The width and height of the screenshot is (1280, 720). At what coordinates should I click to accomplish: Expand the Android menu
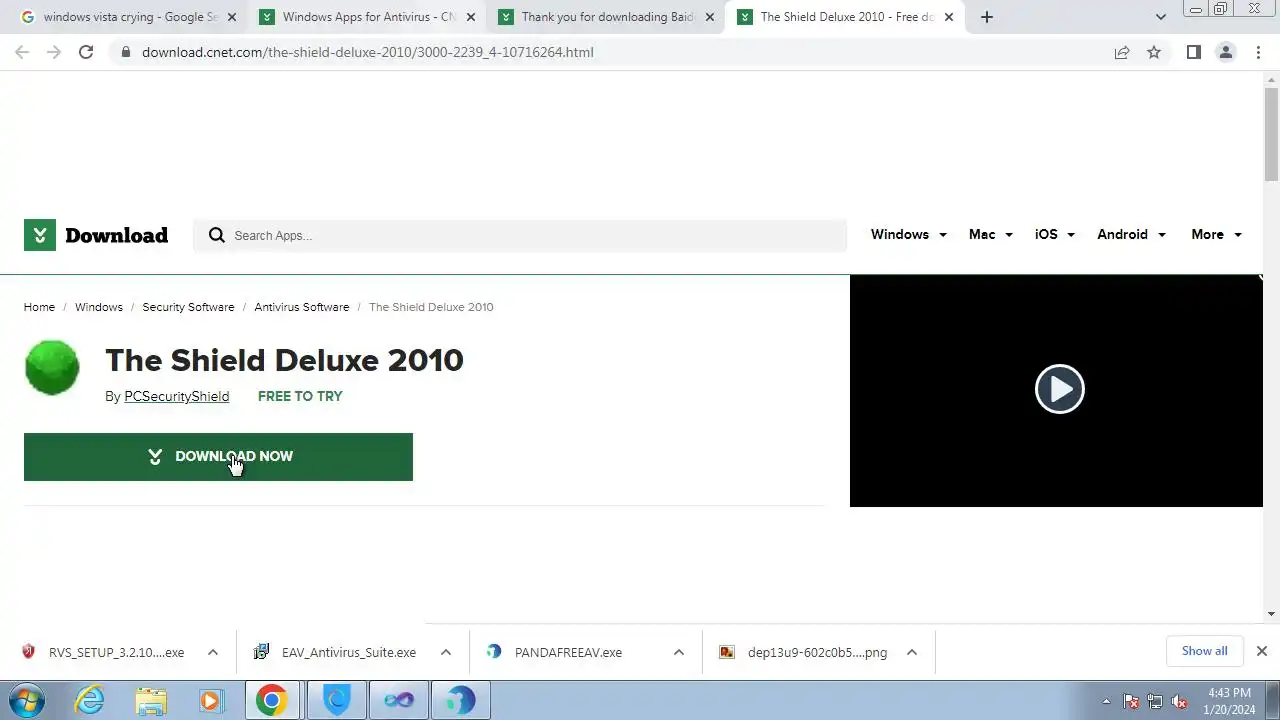(x=1131, y=234)
